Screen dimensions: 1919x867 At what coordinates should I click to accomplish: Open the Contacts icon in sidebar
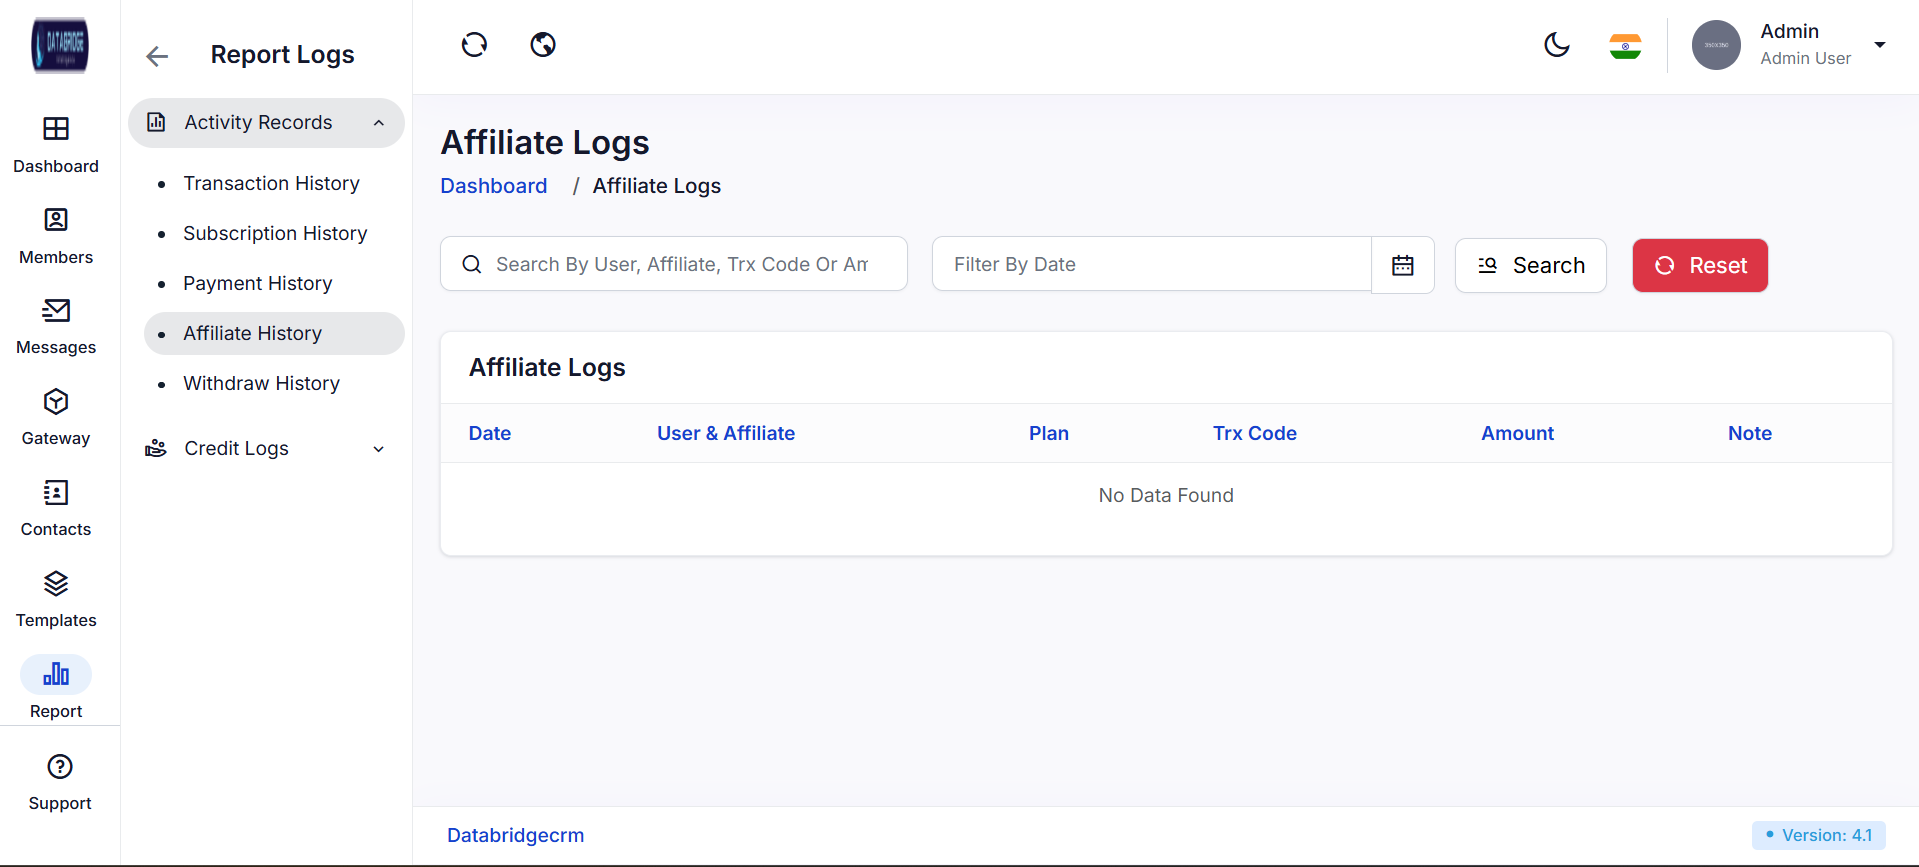pyautogui.click(x=56, y=493)
